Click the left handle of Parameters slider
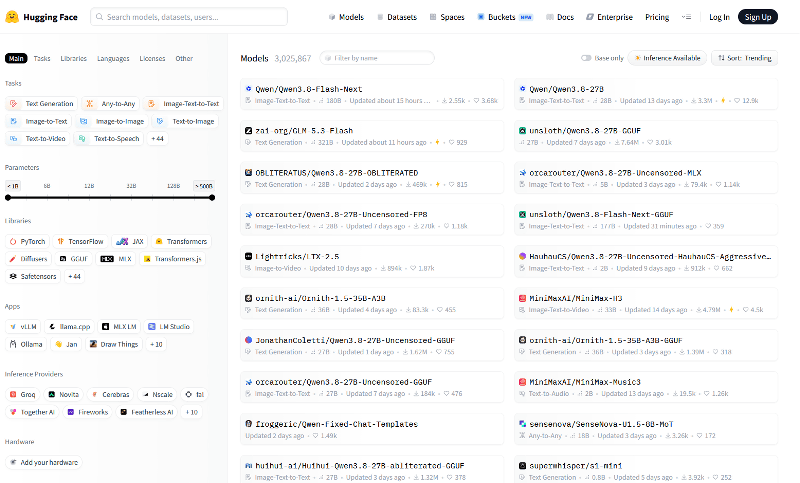Screen dimensions: 800x483 pos(8,197)
